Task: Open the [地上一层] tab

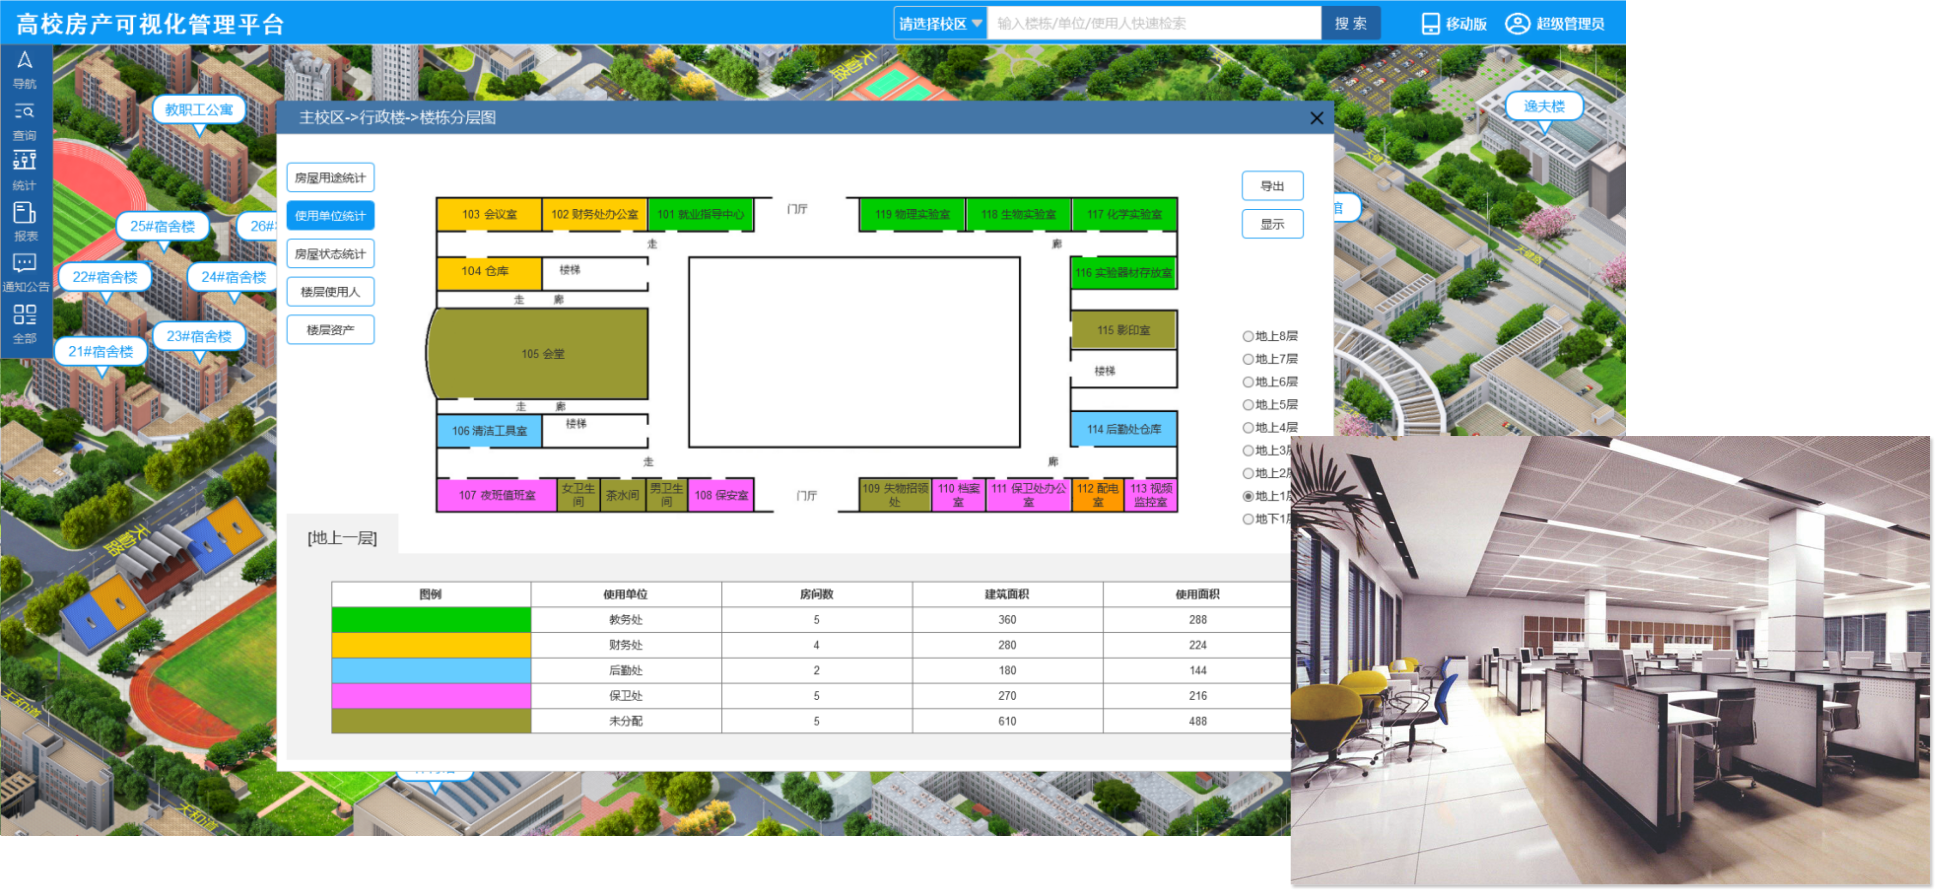Action: click(x=342, y=538)
